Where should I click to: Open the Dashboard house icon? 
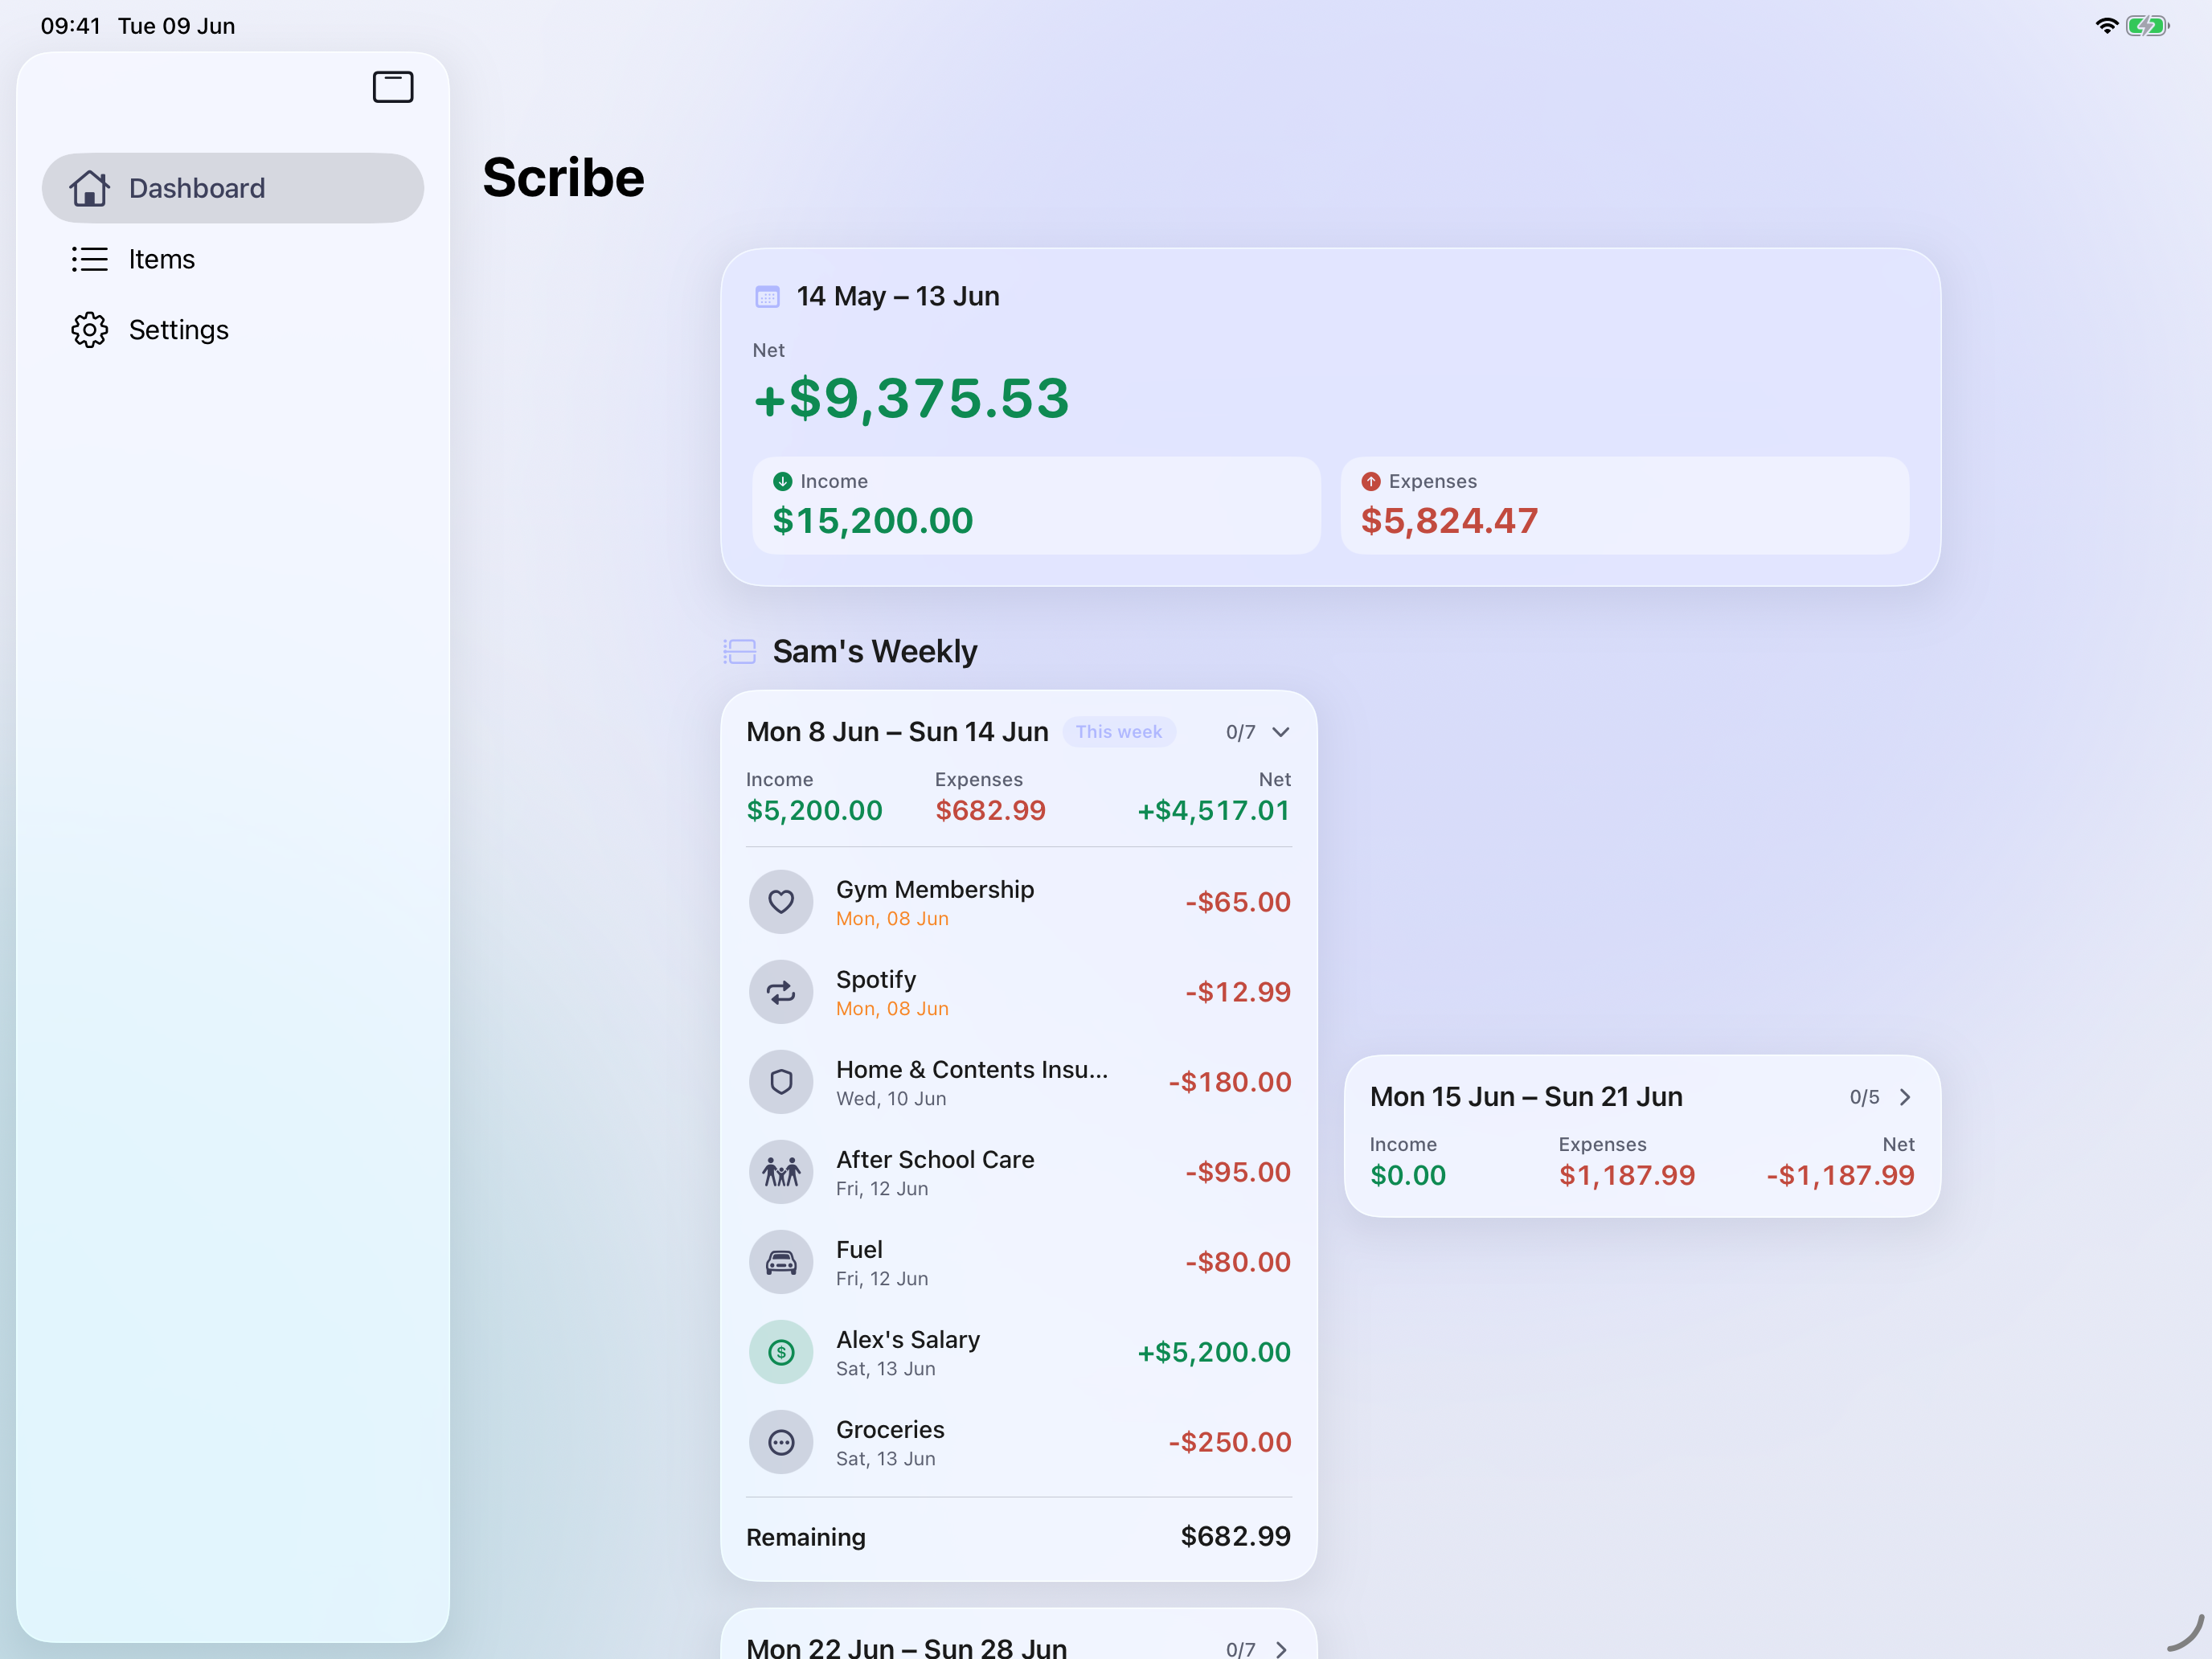click(89, 188)
